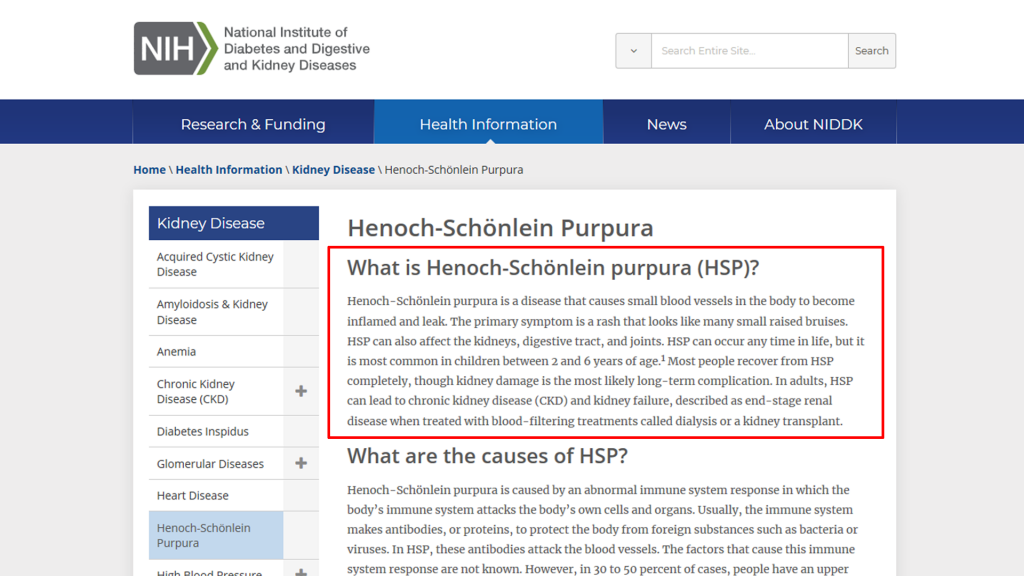Click the Health Information breadcrumb link
Viewport: 1024px width, 576px height.
click(229, 170)
